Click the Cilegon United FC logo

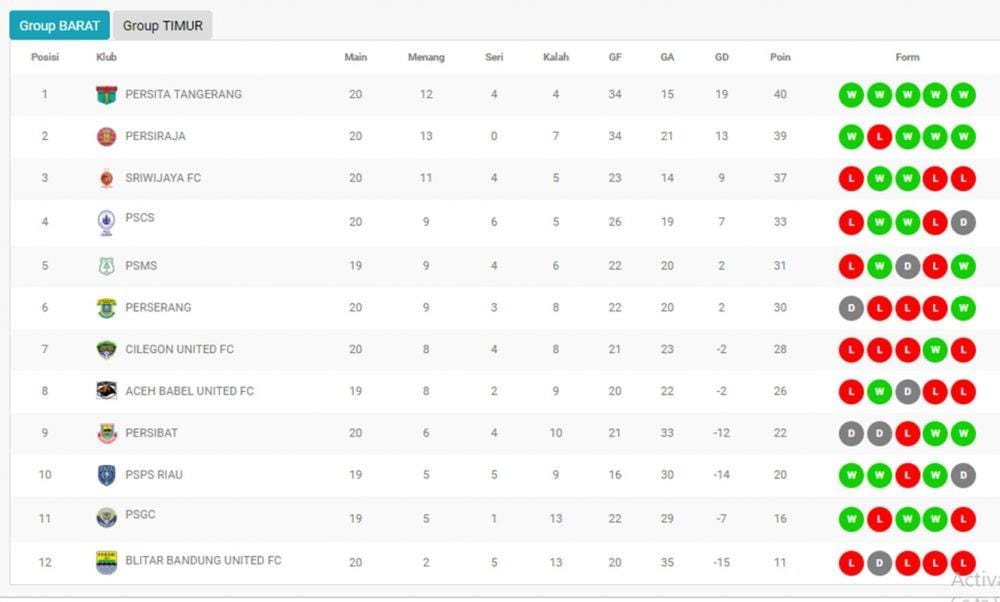(106, 350)
